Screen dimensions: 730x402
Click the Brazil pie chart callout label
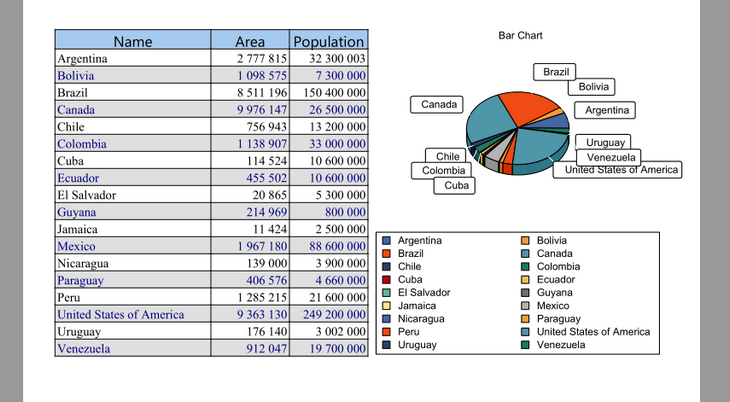[x=554, y=72]
